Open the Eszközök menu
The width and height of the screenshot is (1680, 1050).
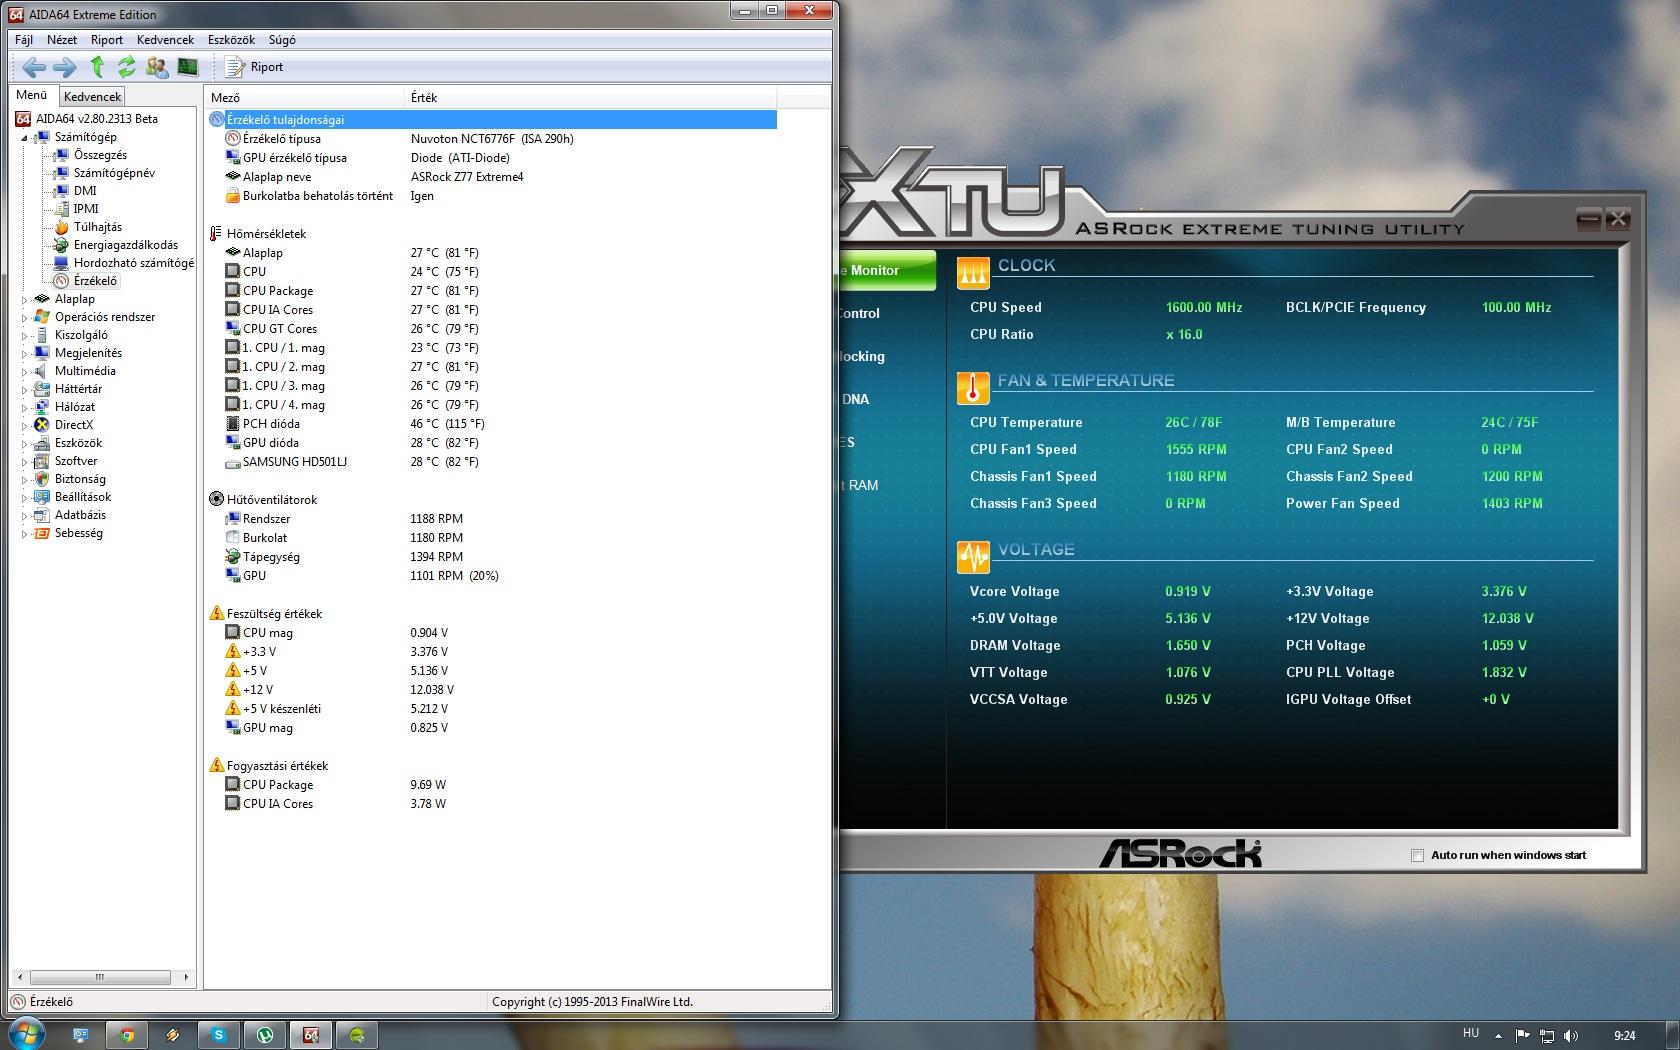(x=231, y=40)
